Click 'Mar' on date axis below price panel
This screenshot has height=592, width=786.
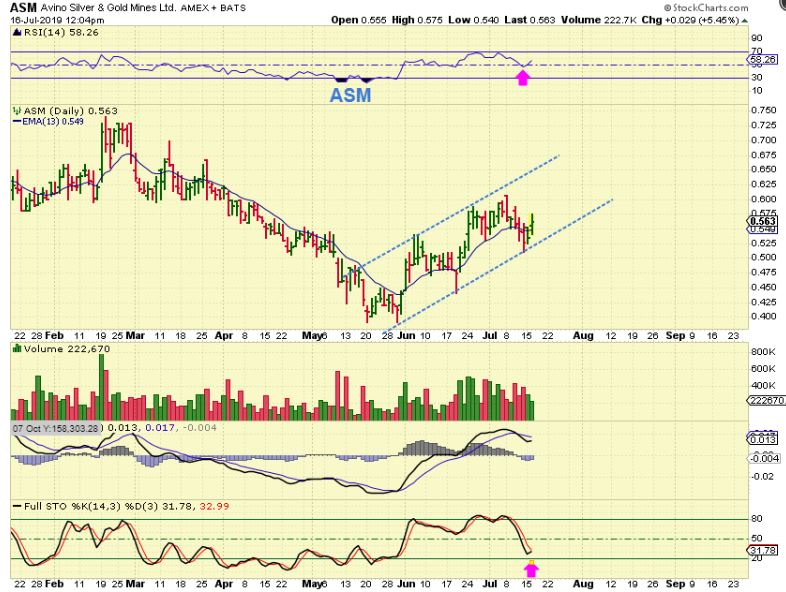tap(135, 335)
